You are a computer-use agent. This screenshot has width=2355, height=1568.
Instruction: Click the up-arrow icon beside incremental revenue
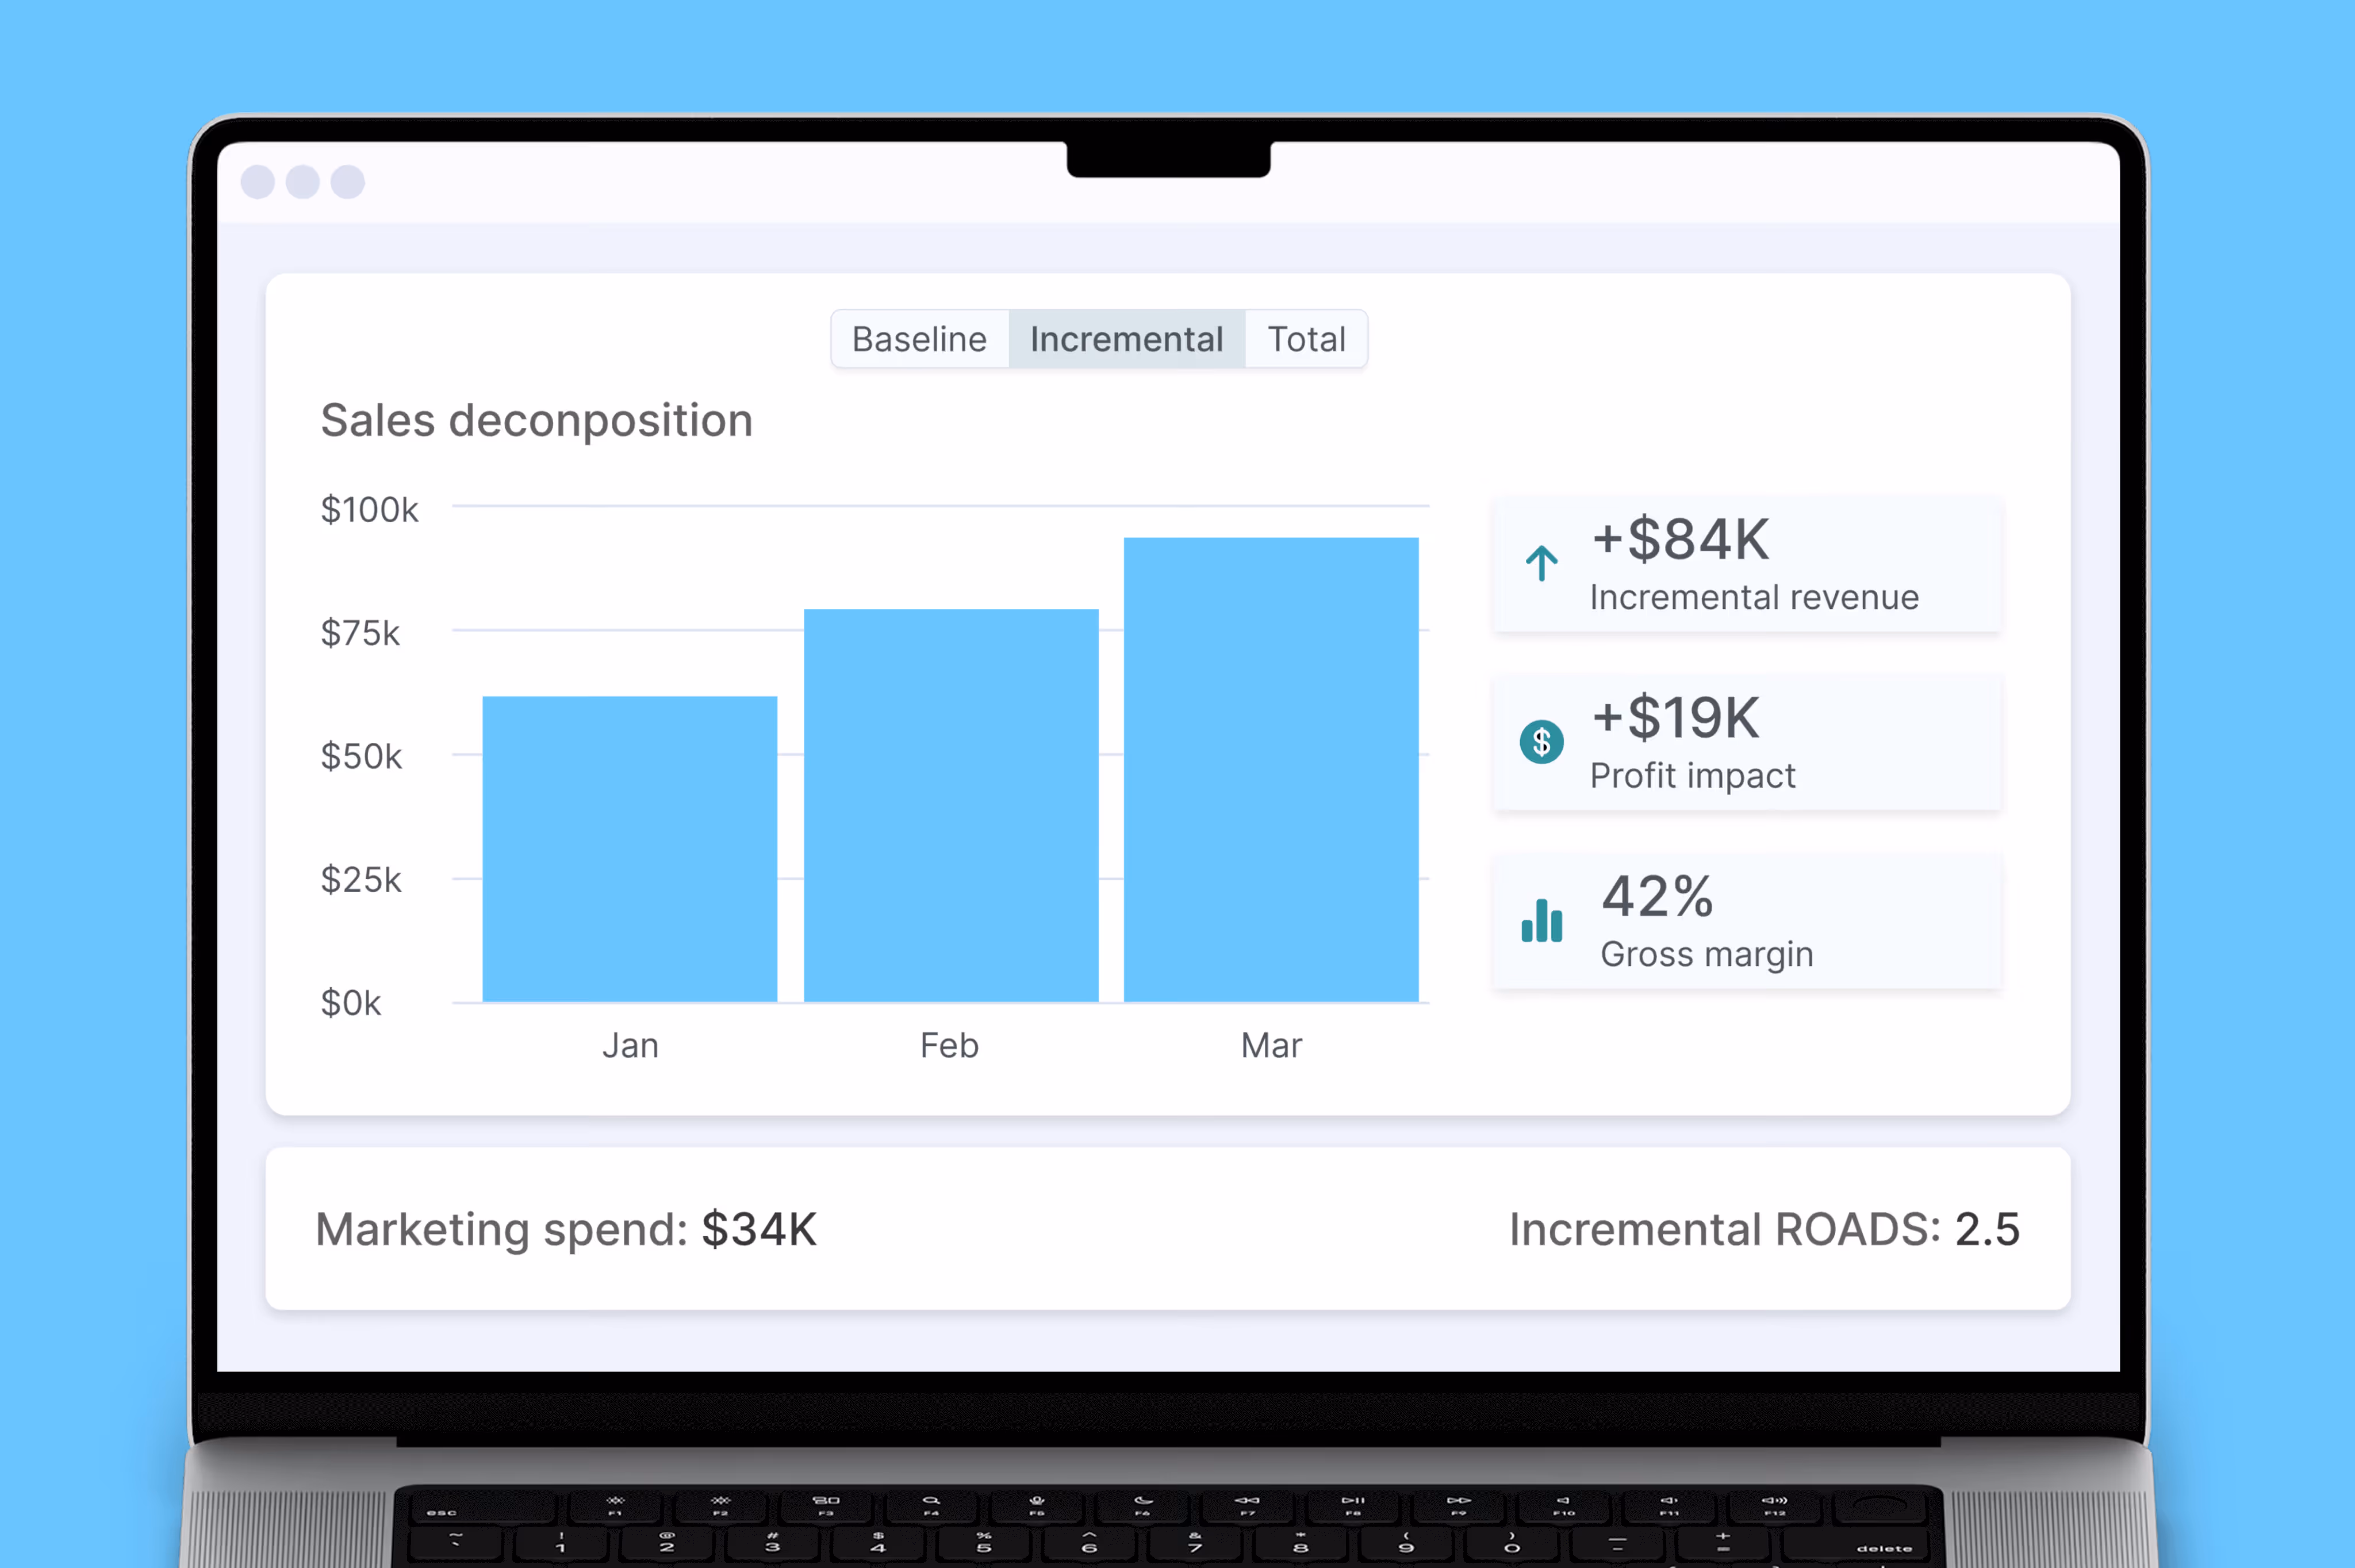[x=1541, y=563]
